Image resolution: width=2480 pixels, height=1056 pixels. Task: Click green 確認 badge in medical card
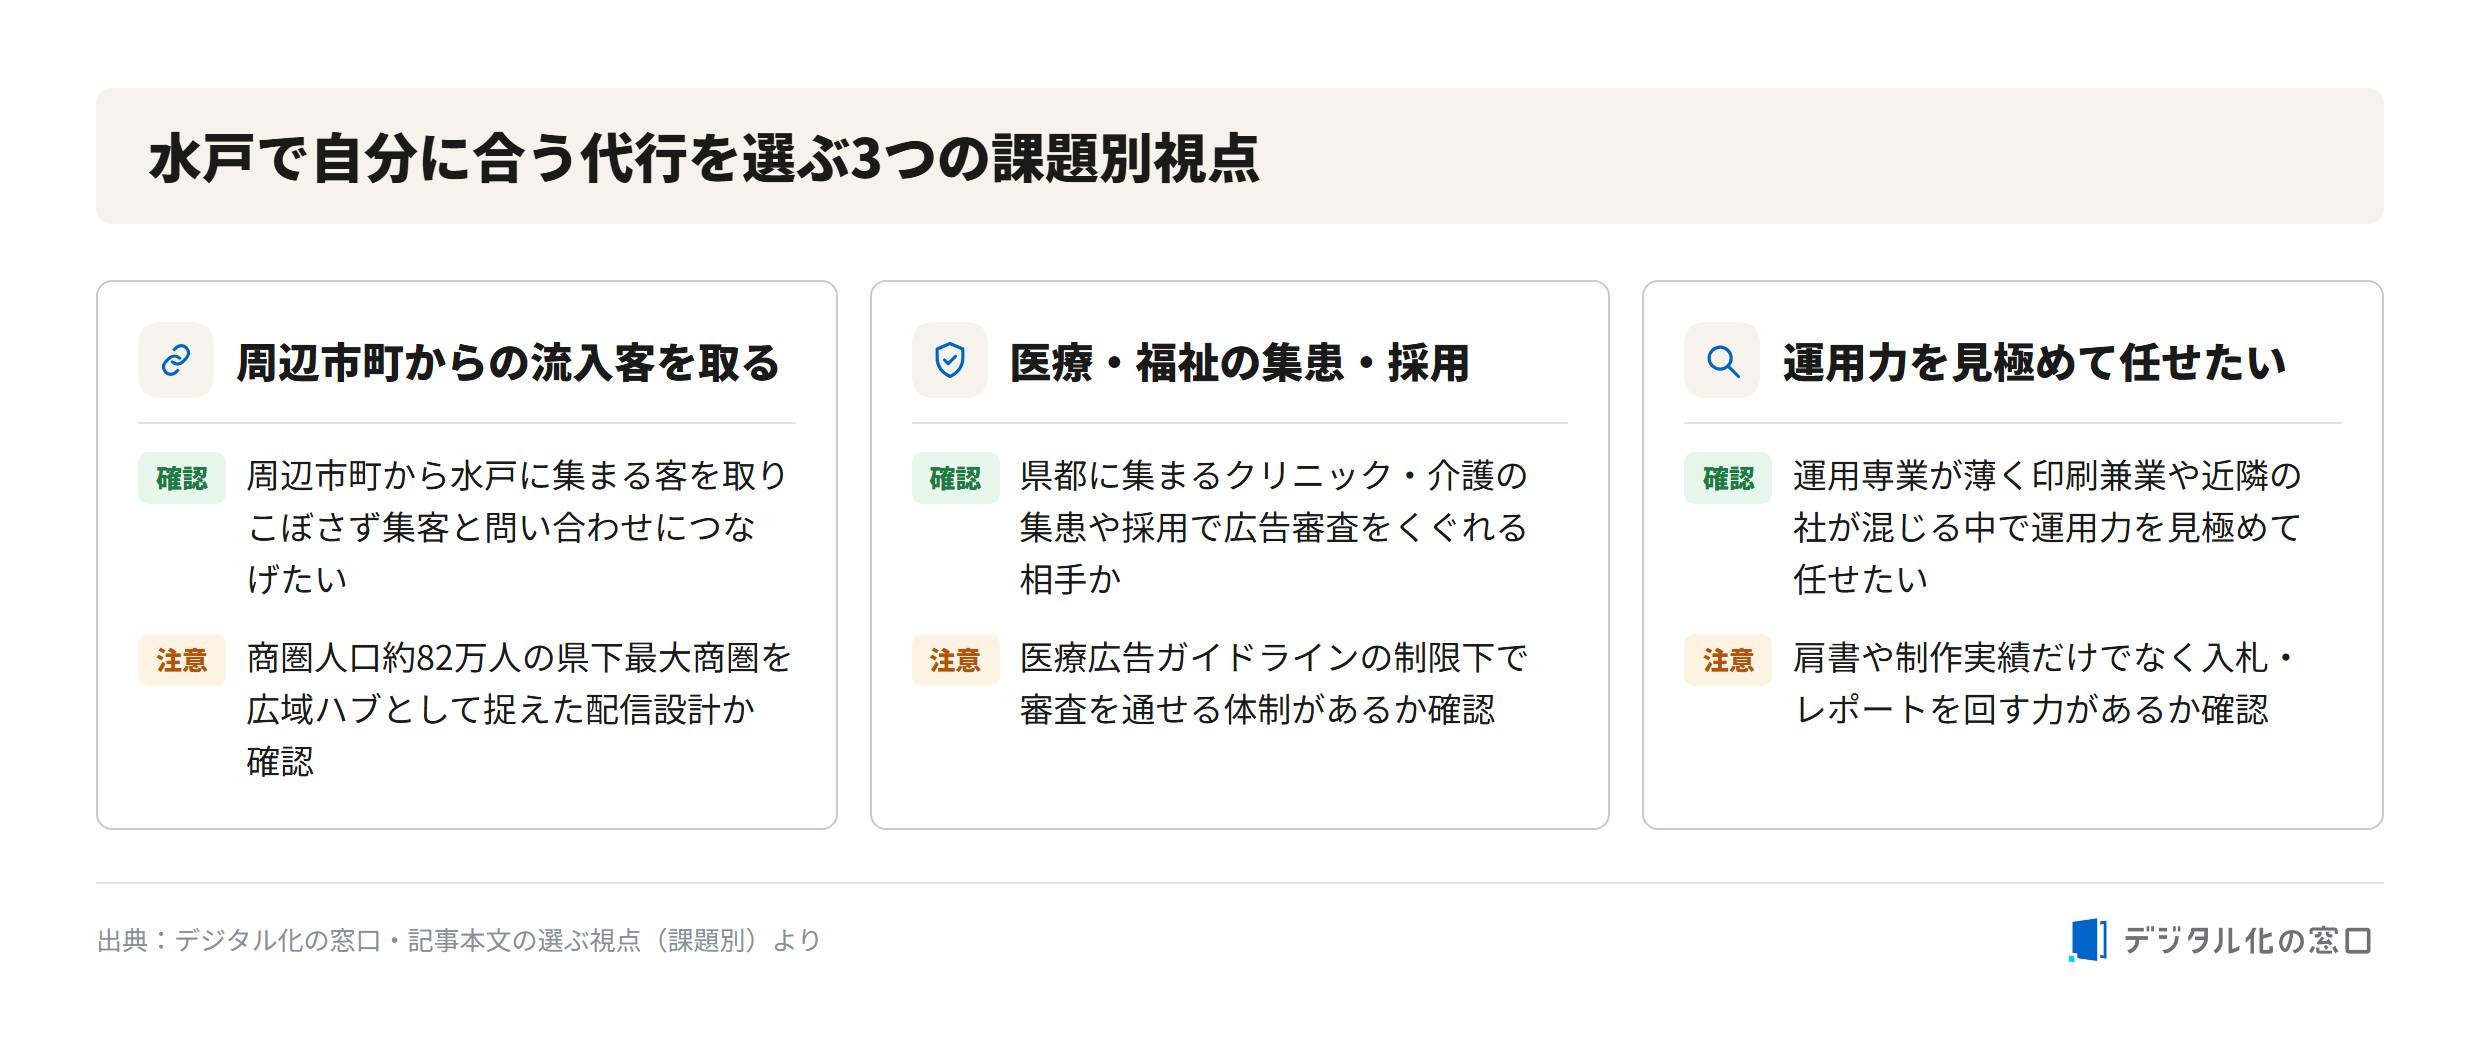(x=955, y=478)
